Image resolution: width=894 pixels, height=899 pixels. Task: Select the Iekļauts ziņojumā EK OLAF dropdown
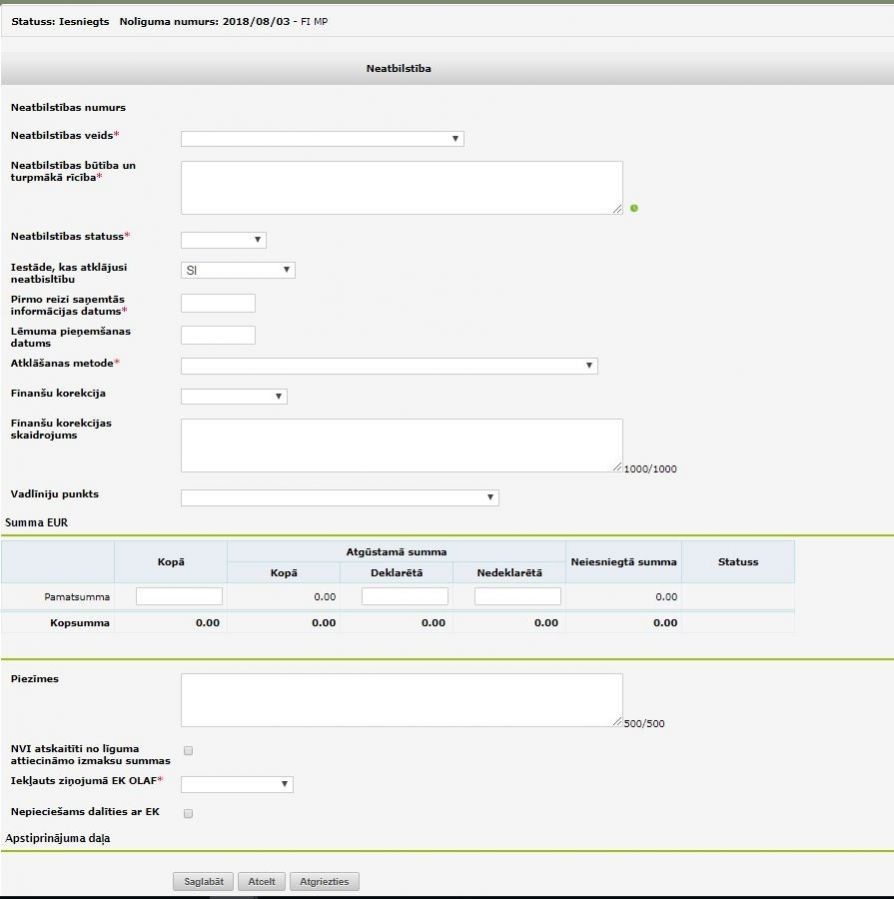pyautogui.click(x=237, y=785)
